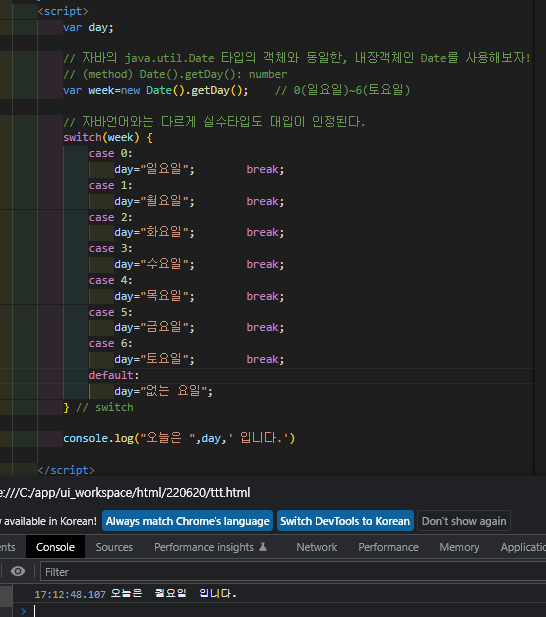Click the day="없는 요일" assignment
546x617 pixels.
[164, 391]
